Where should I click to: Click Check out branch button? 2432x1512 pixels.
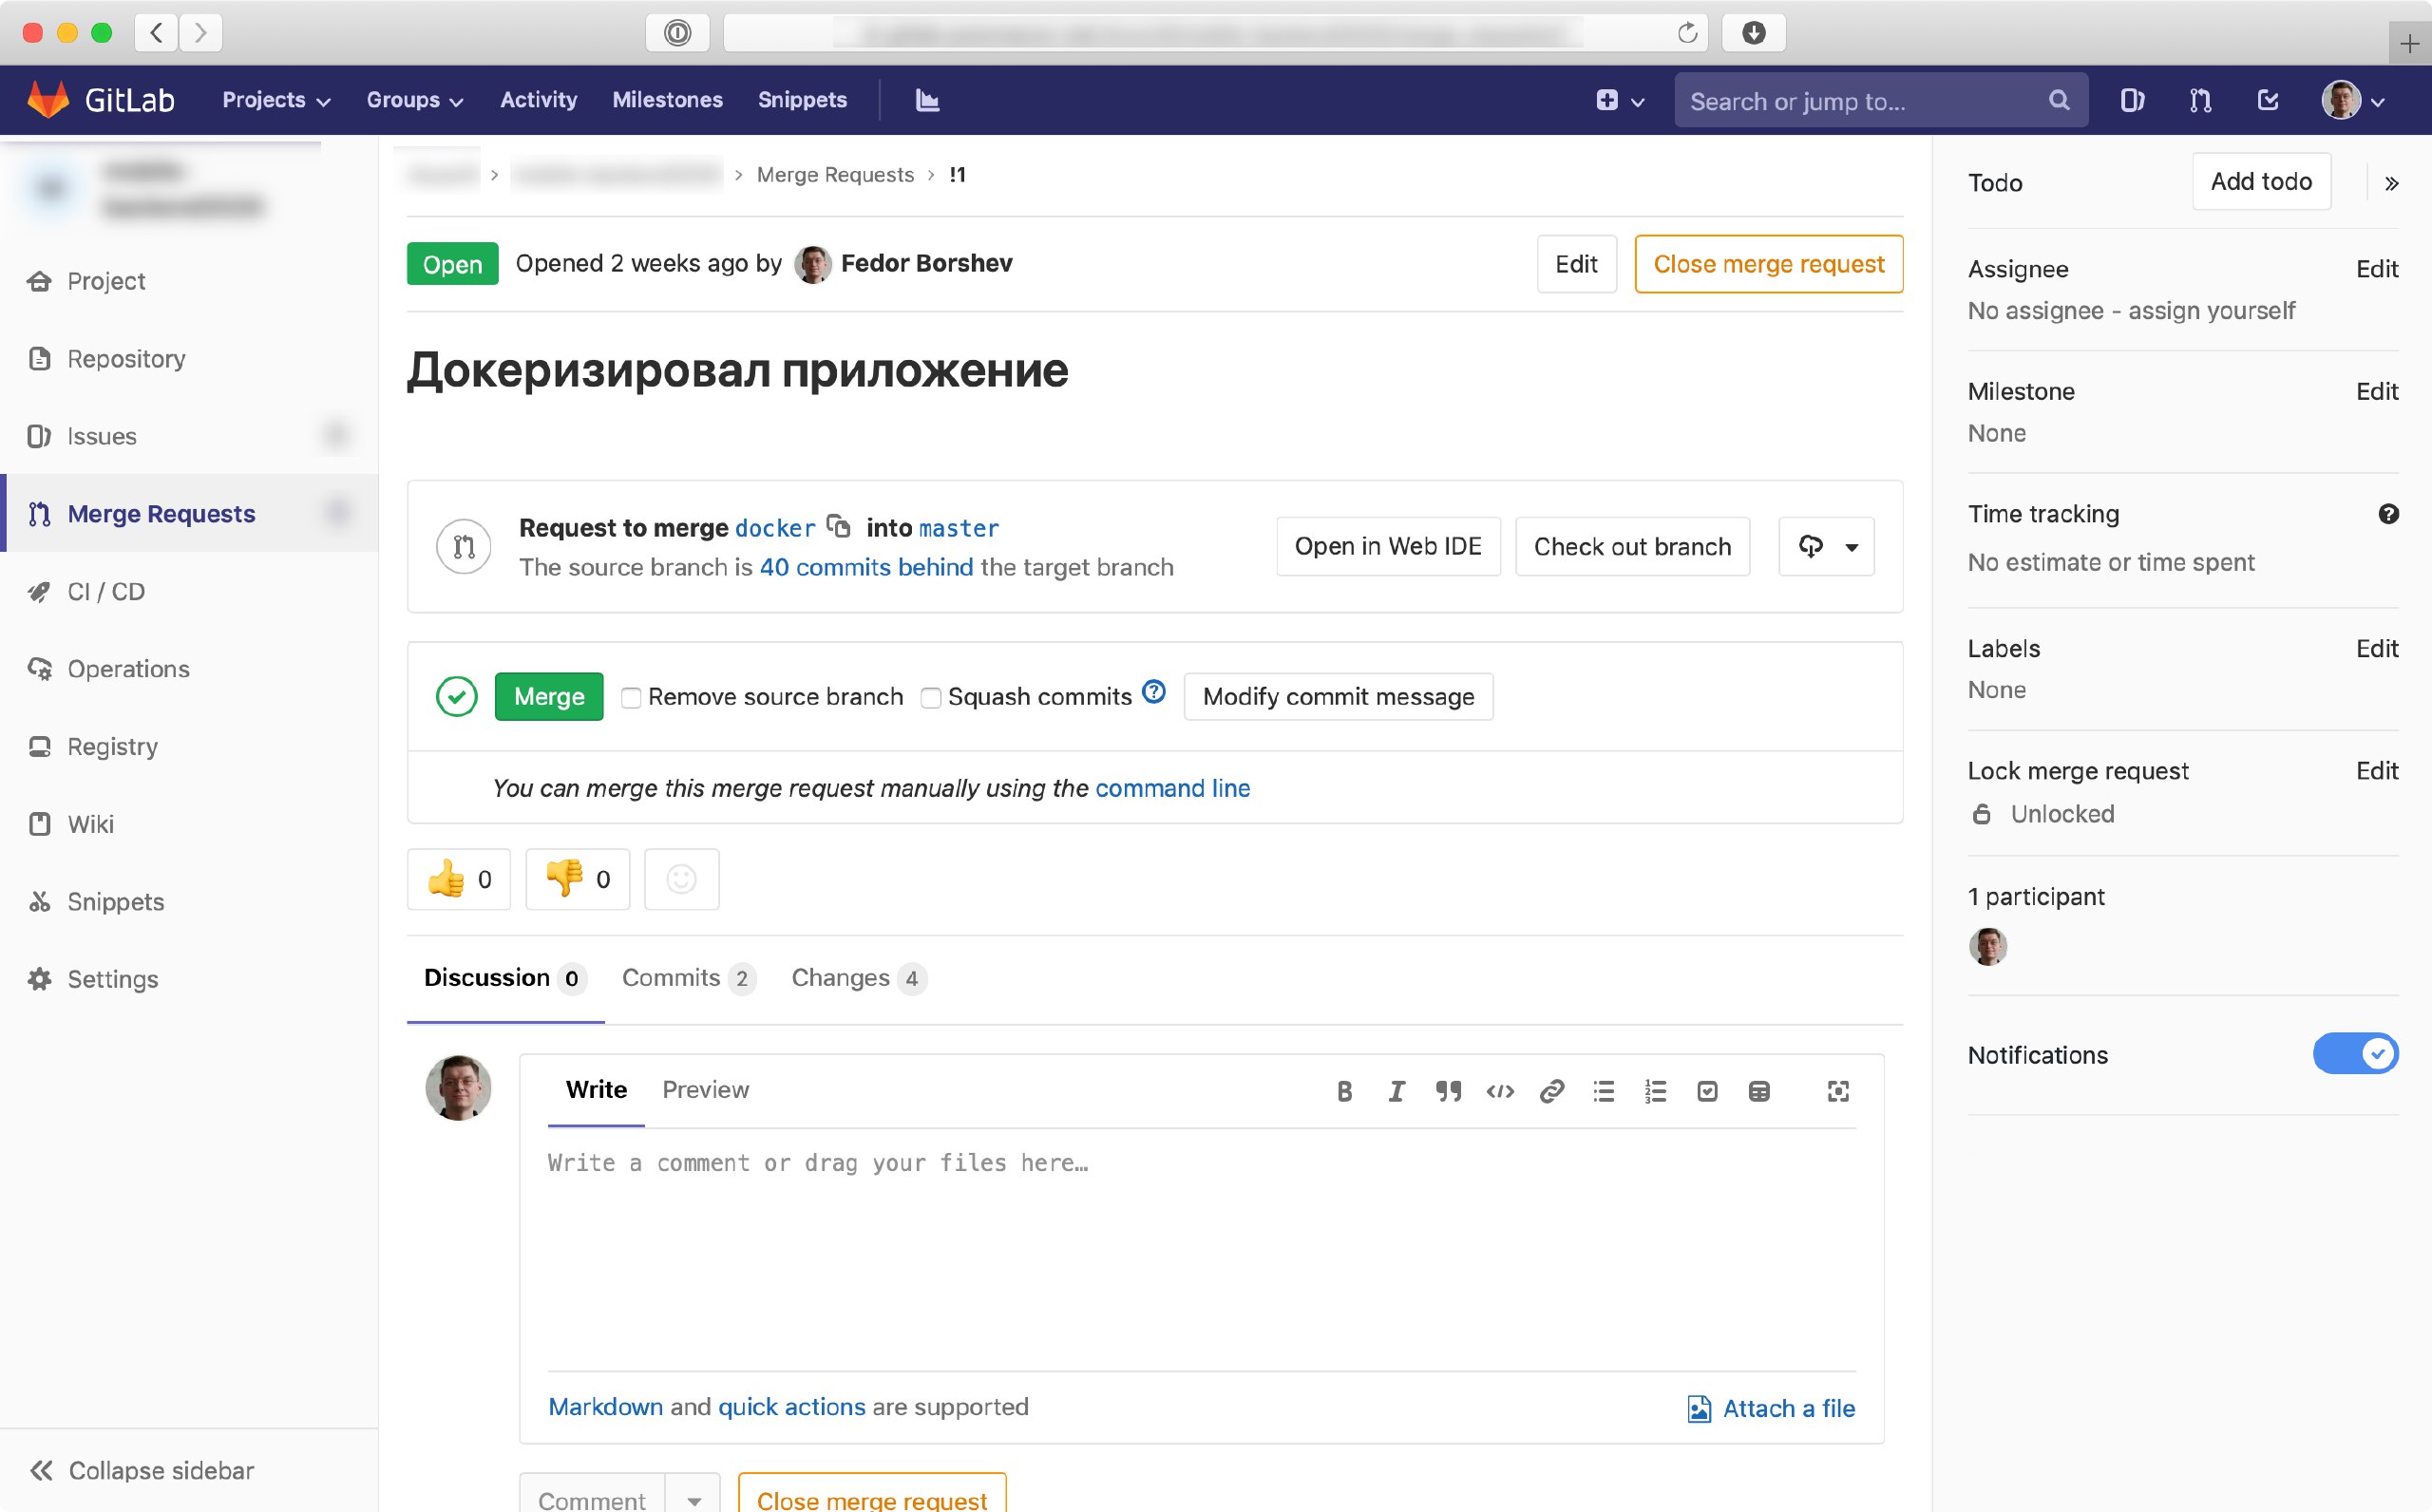click(x=1632, y=546)
